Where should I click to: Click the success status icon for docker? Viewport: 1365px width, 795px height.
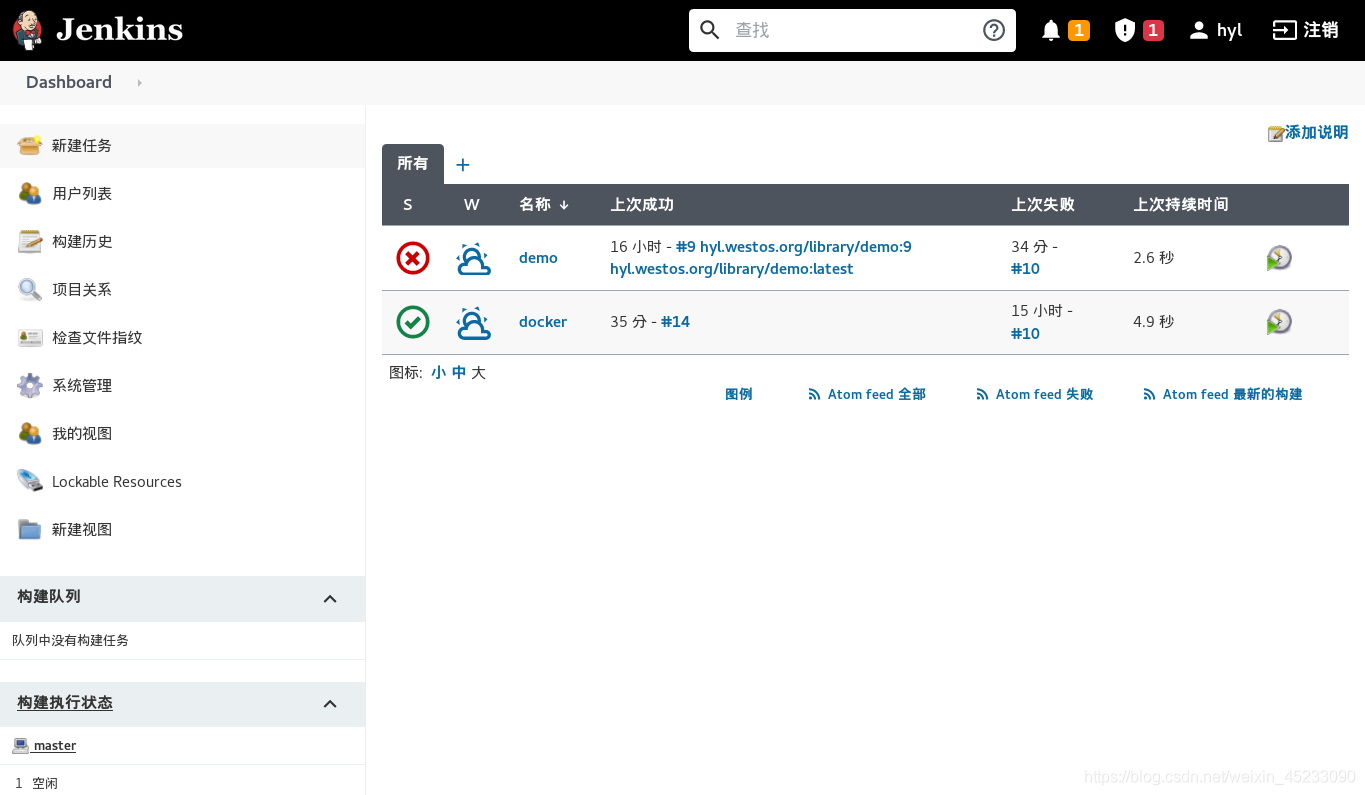point(412,322)
